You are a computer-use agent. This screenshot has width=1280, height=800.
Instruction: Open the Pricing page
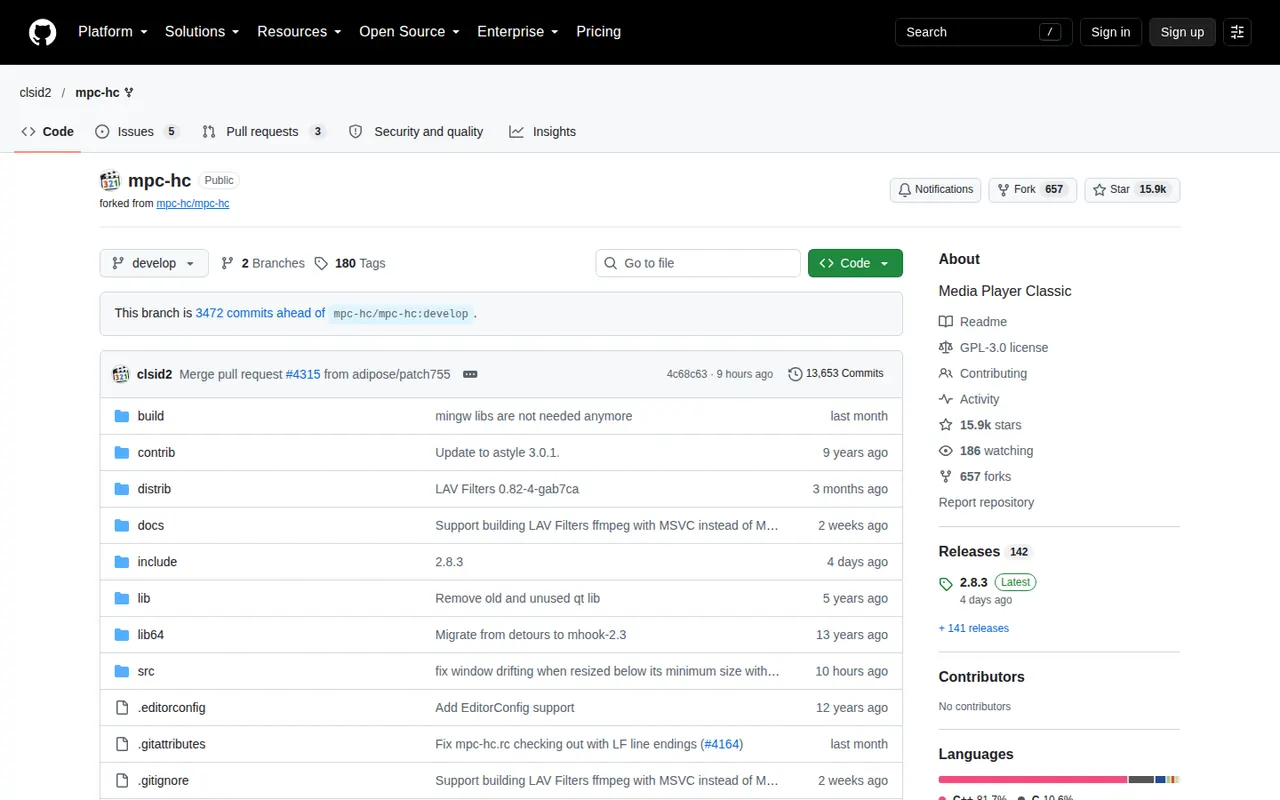(598, 32)
